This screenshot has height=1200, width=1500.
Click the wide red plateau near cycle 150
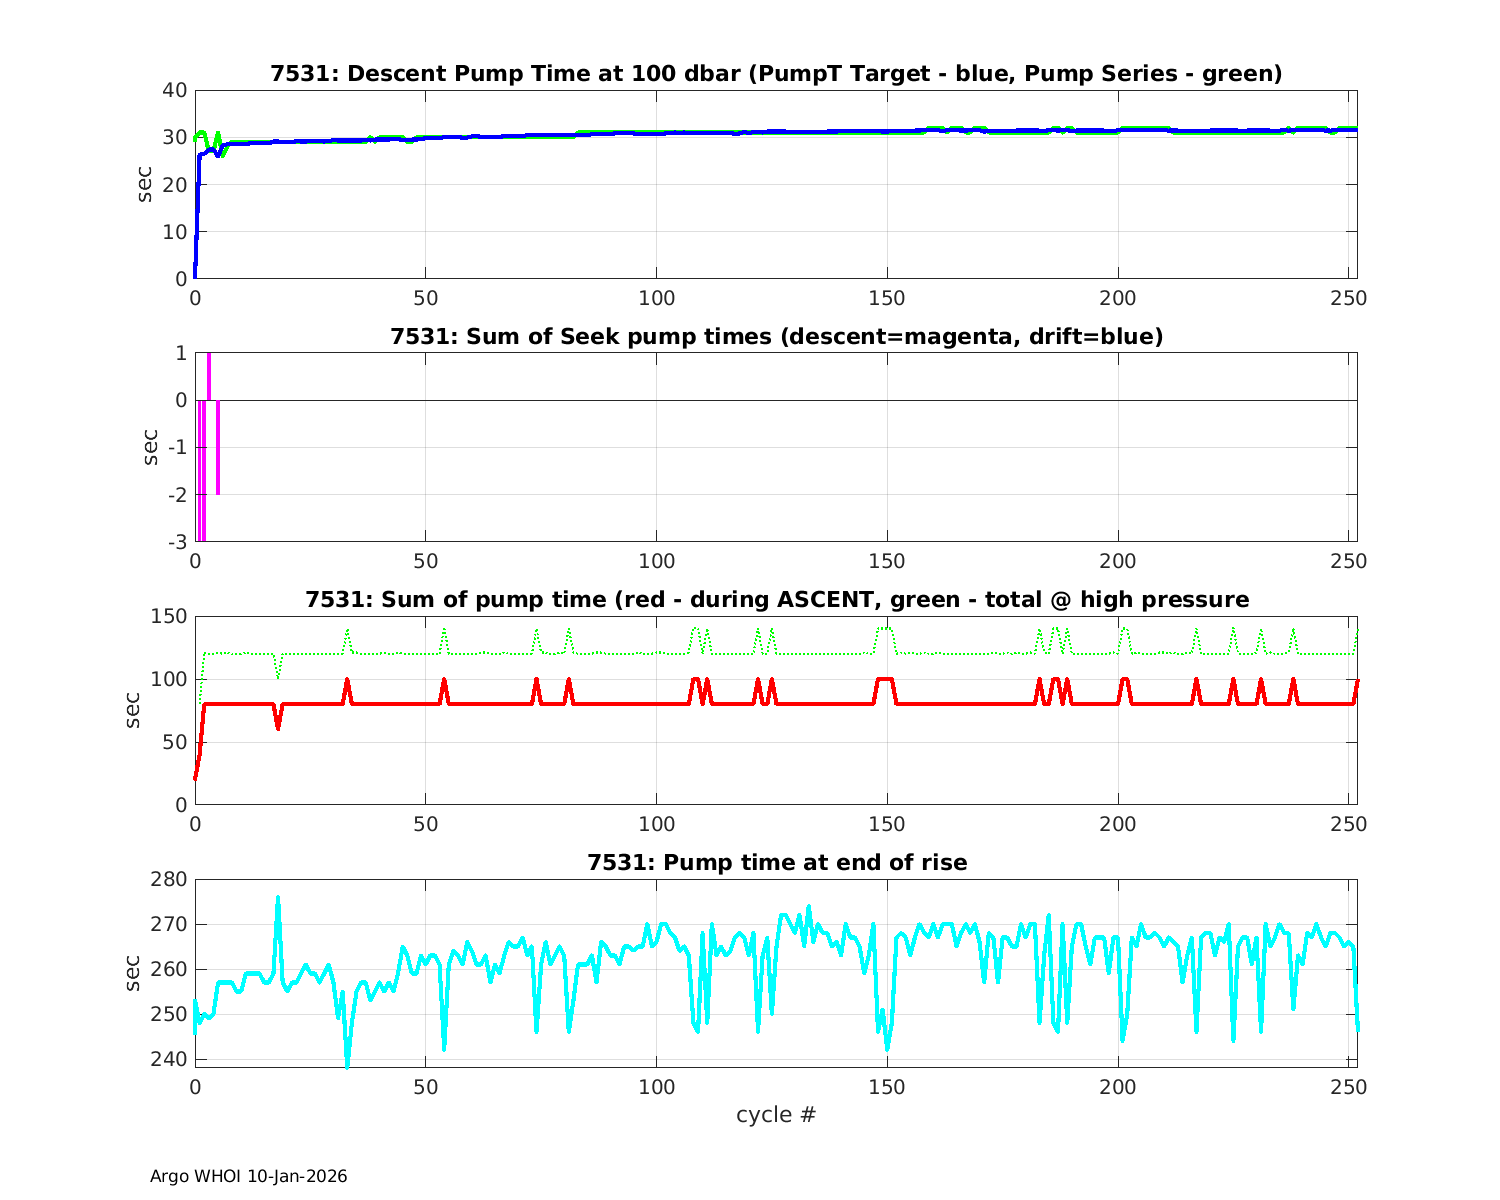pyautogui.click(x=884, y=679)
